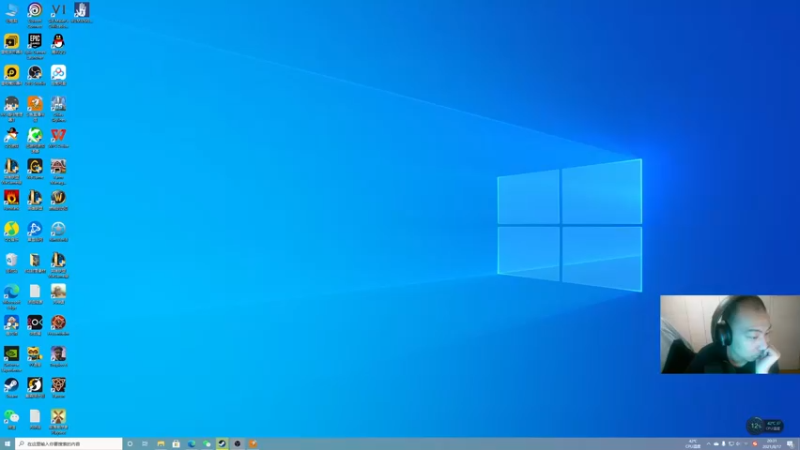The image size is (800, 450).
Task: Open the notification center icon
Action: tap(790, 444)
